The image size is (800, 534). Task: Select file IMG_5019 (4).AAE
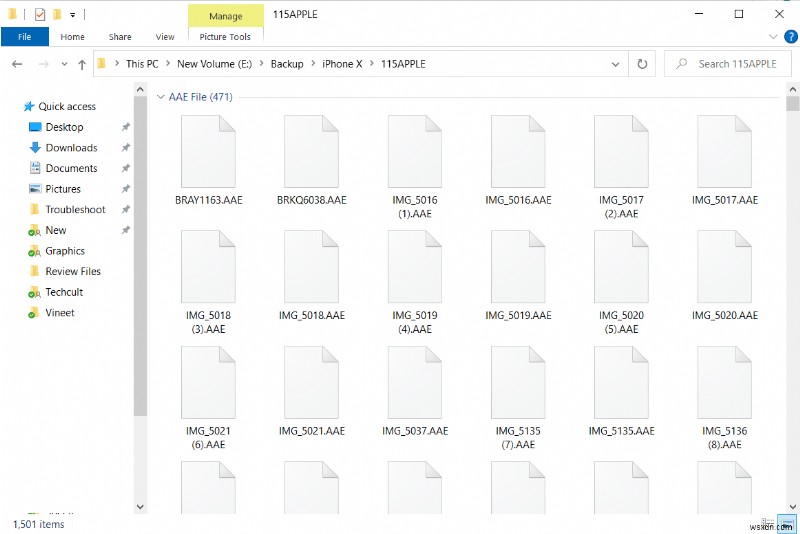pyautogui.click(x=415, y=283)
